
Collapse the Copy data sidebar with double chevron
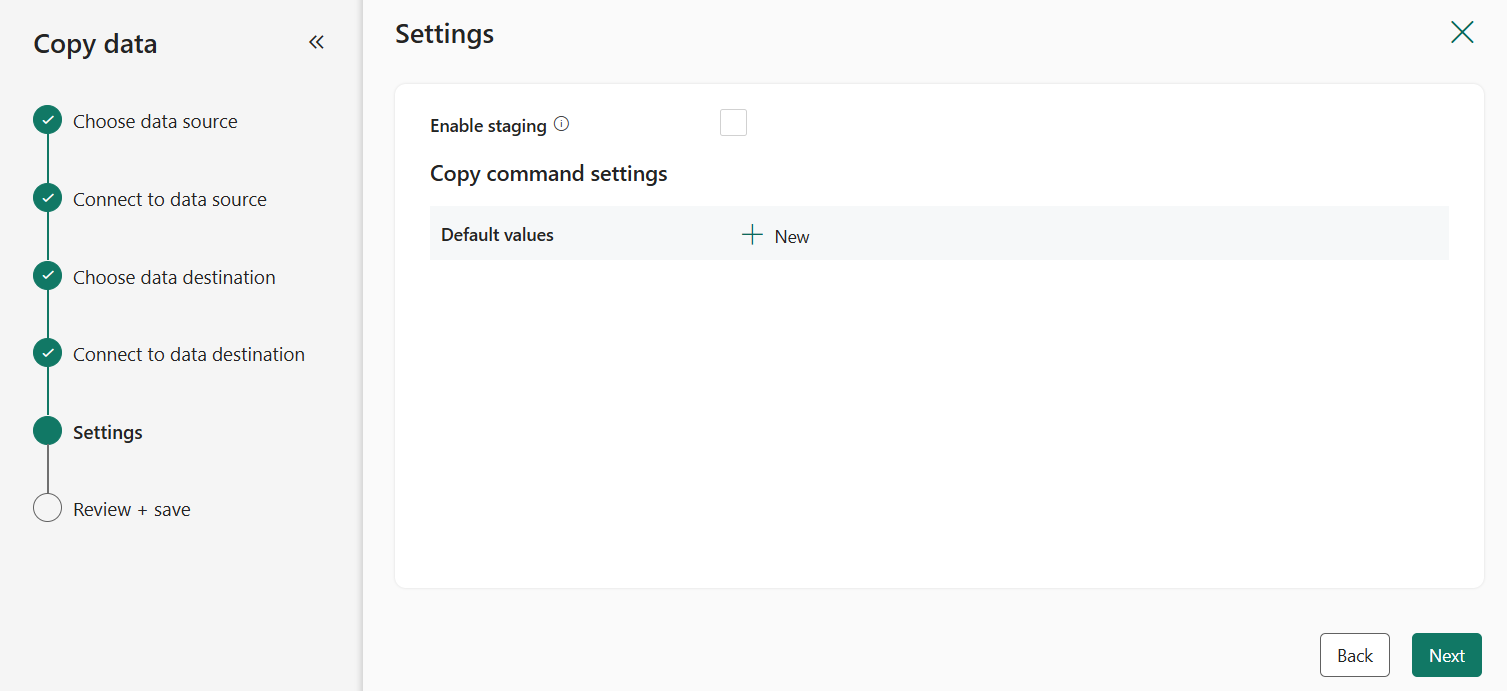point(316,41)
